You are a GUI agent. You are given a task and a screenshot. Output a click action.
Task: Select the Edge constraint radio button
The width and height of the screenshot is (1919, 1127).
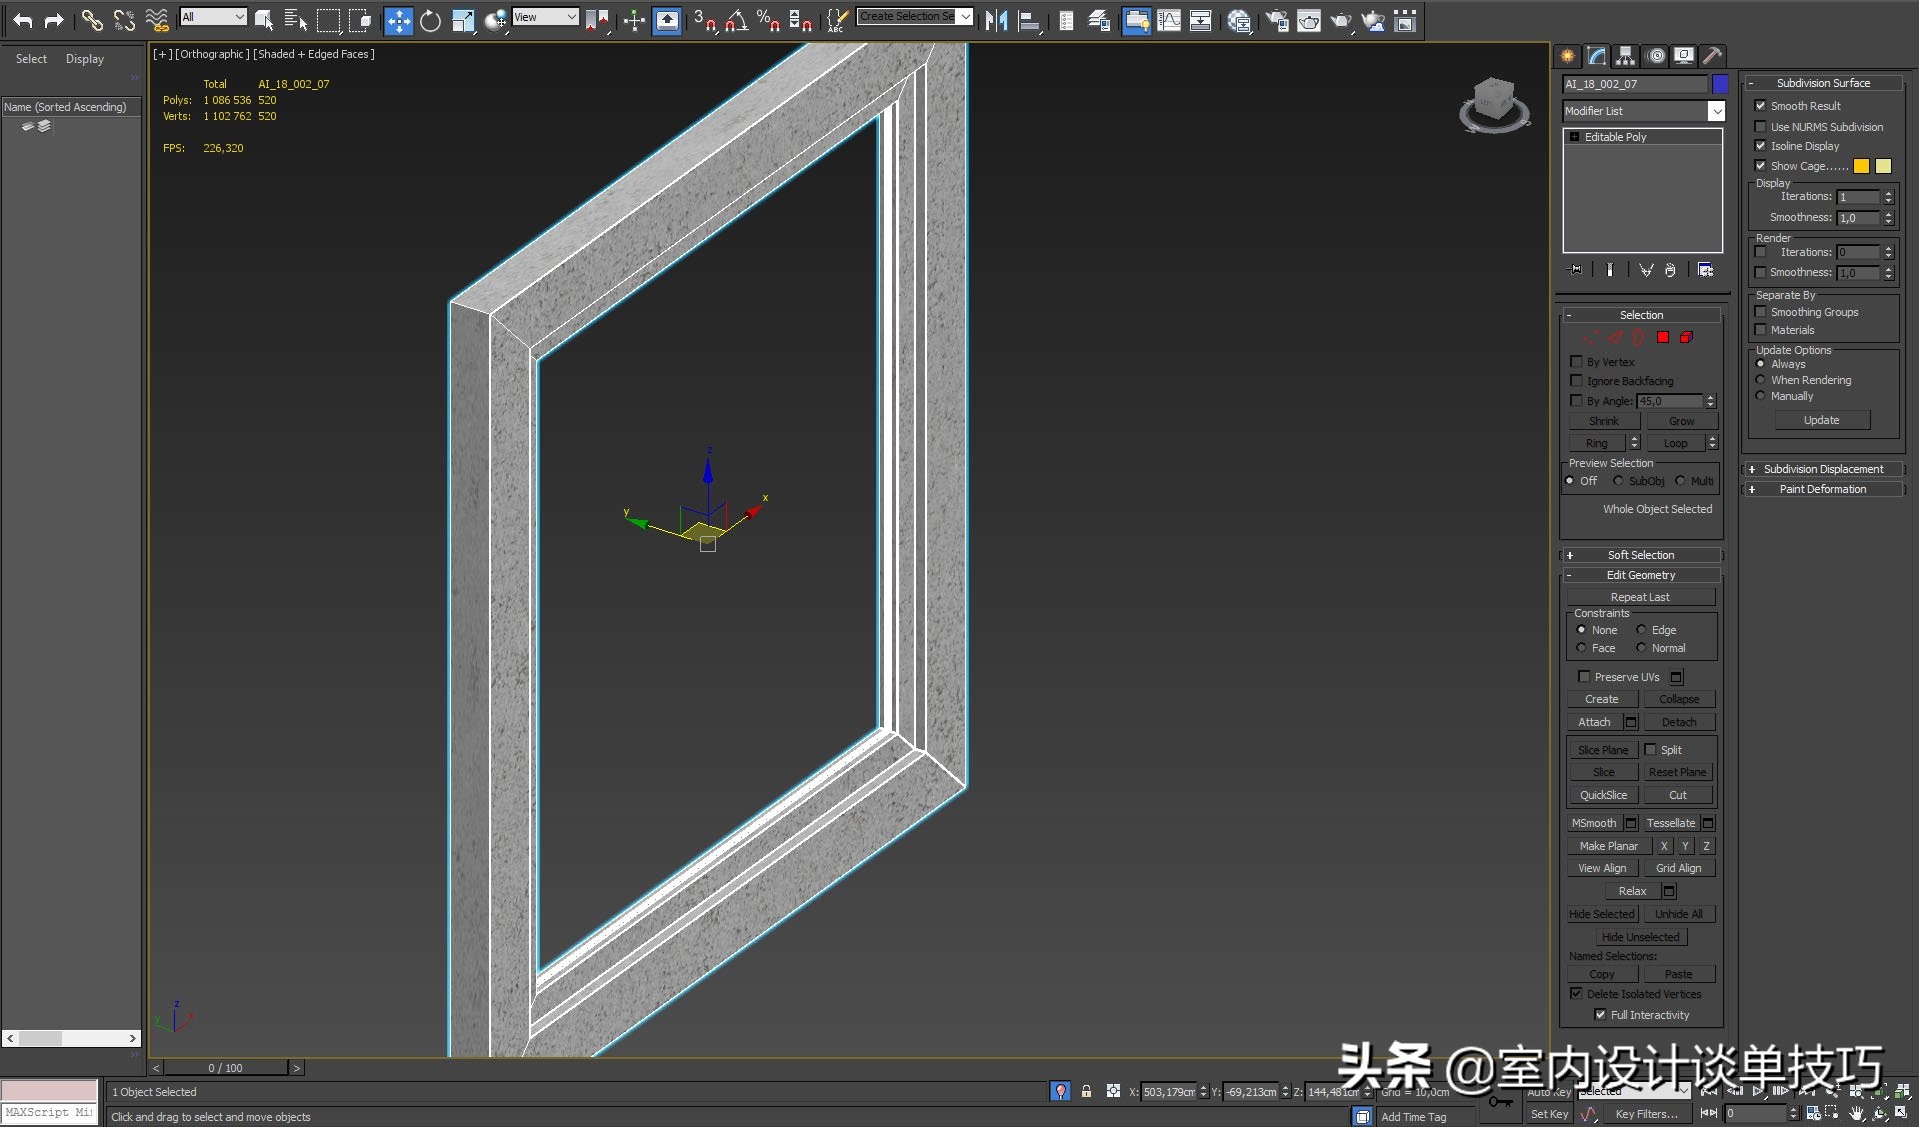1641,630
